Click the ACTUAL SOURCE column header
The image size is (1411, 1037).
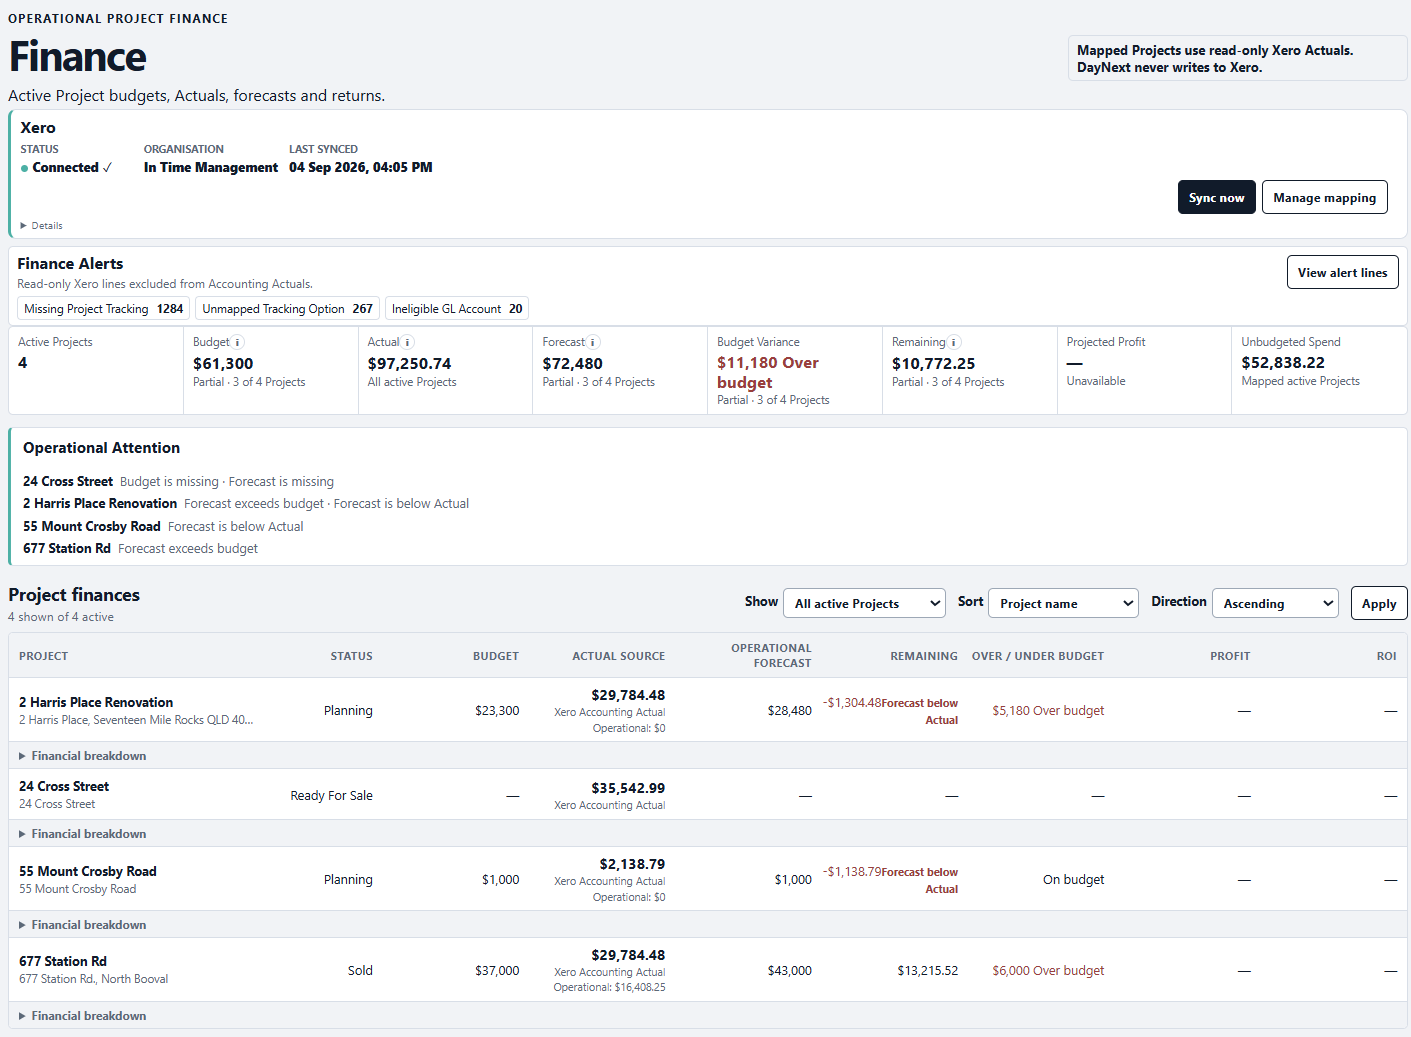pos(619,656)
